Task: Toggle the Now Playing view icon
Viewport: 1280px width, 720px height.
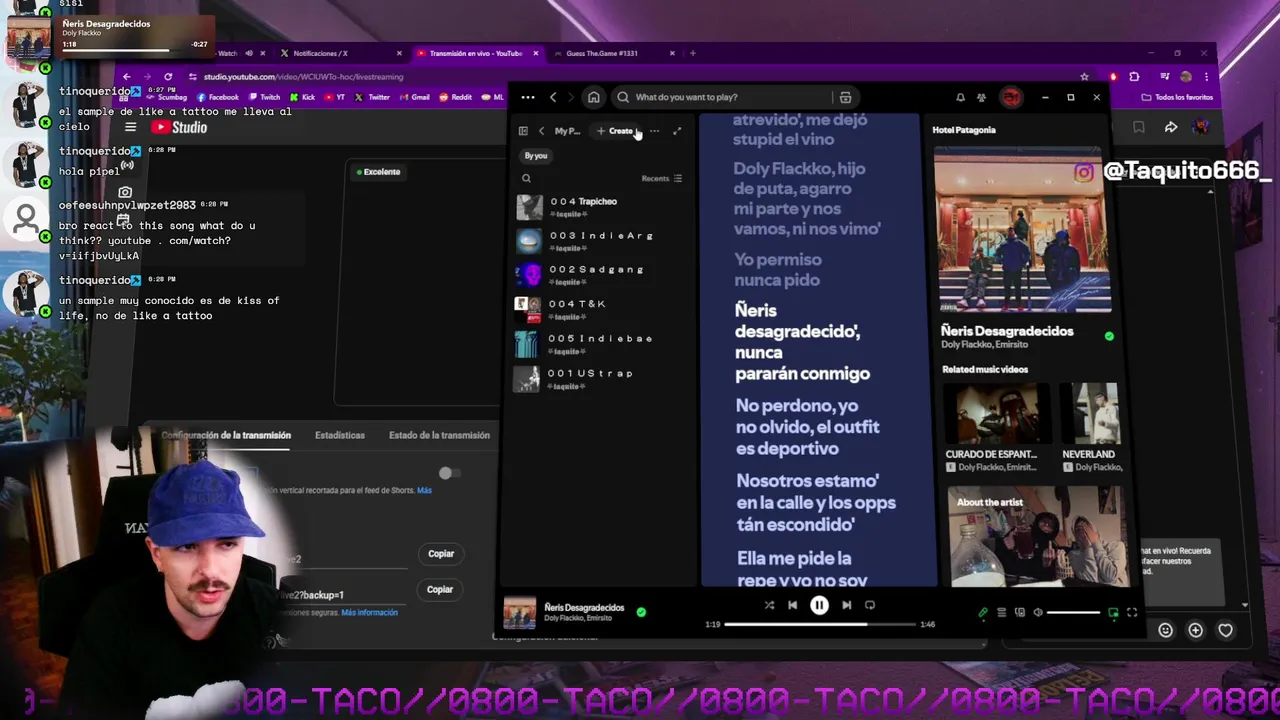Action: [1113, 612]
